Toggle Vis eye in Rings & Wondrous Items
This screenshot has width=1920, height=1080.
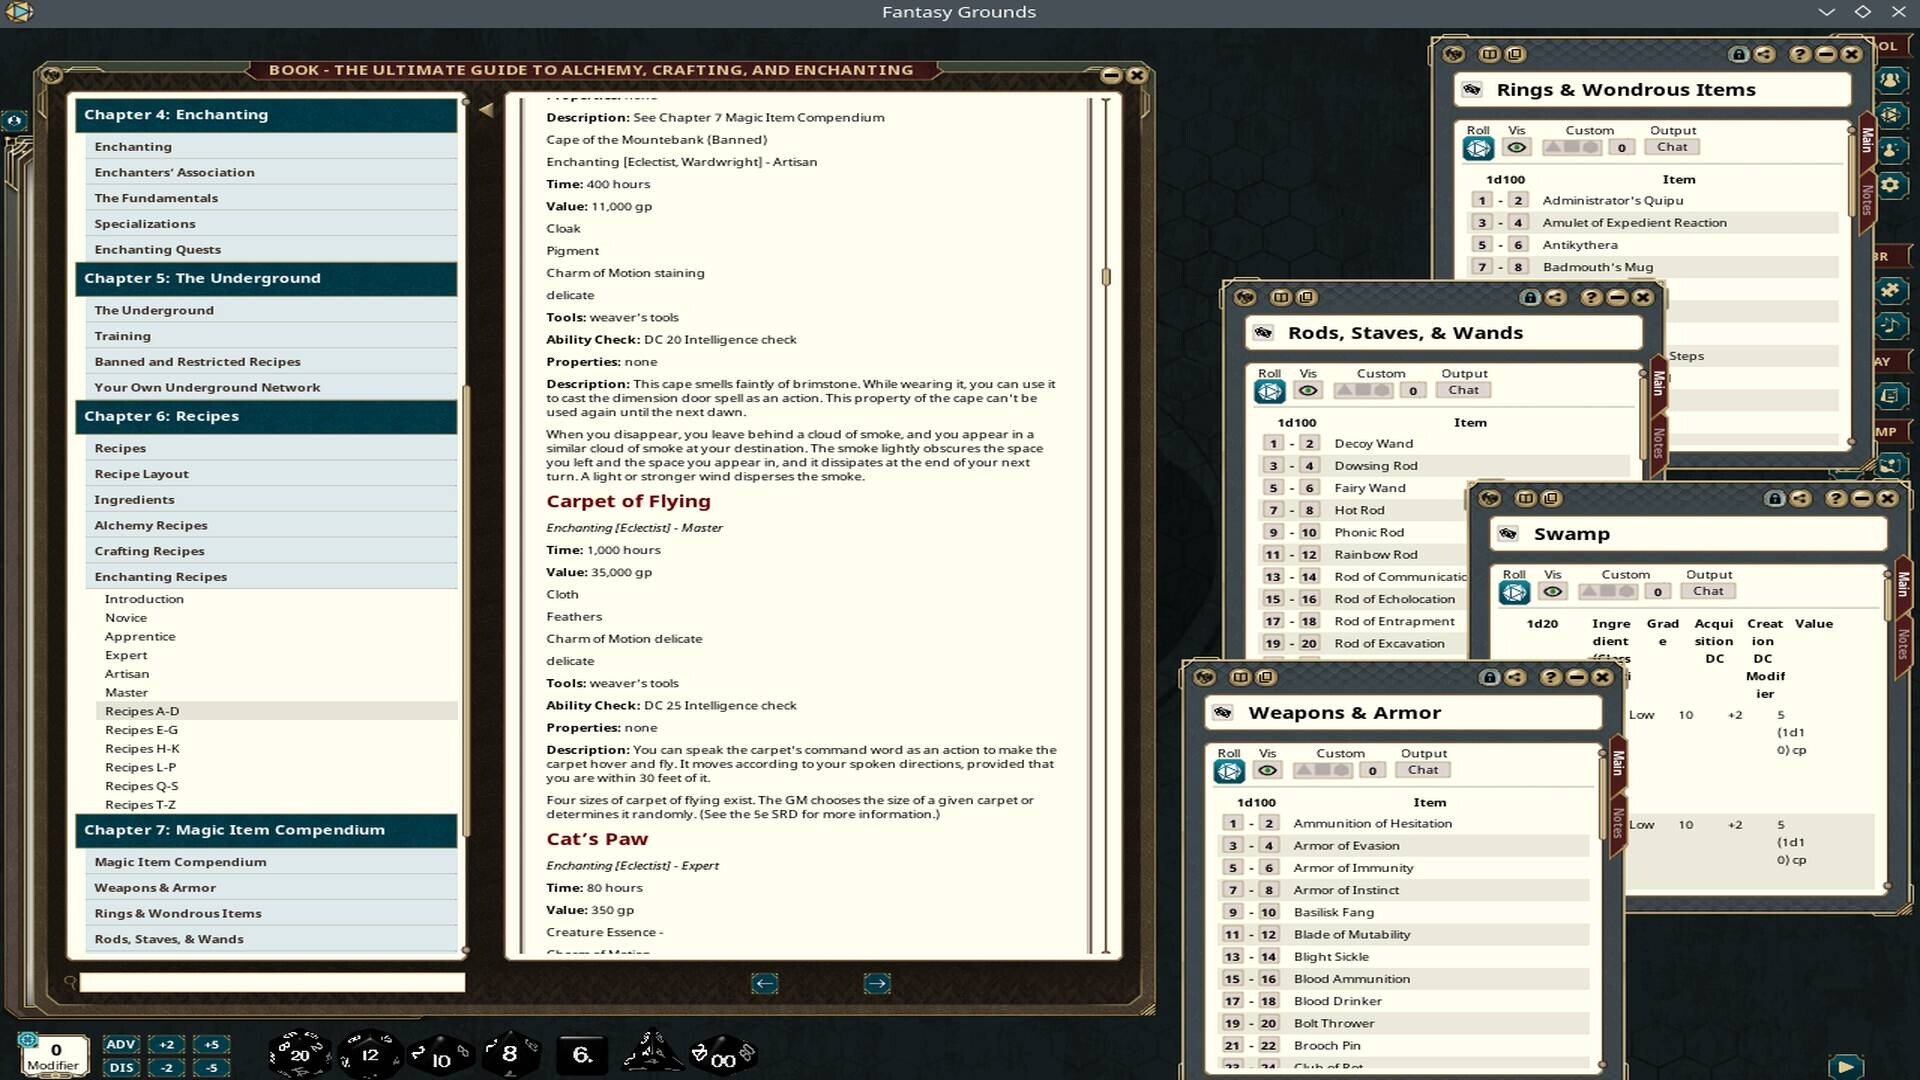(x=1516, y=147)
